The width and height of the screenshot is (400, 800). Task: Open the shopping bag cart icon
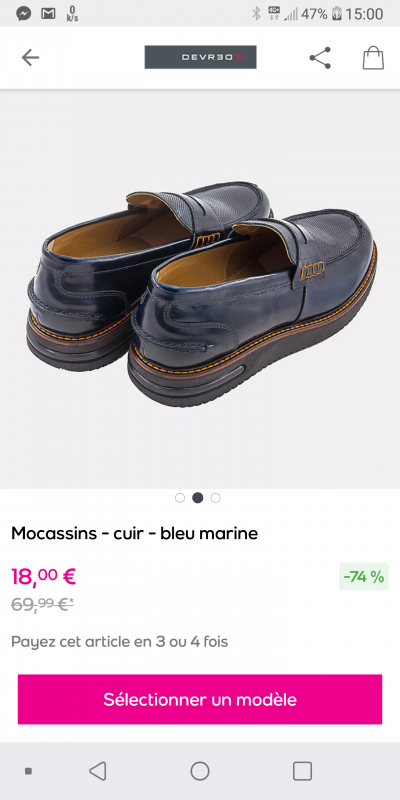(373, 58)
